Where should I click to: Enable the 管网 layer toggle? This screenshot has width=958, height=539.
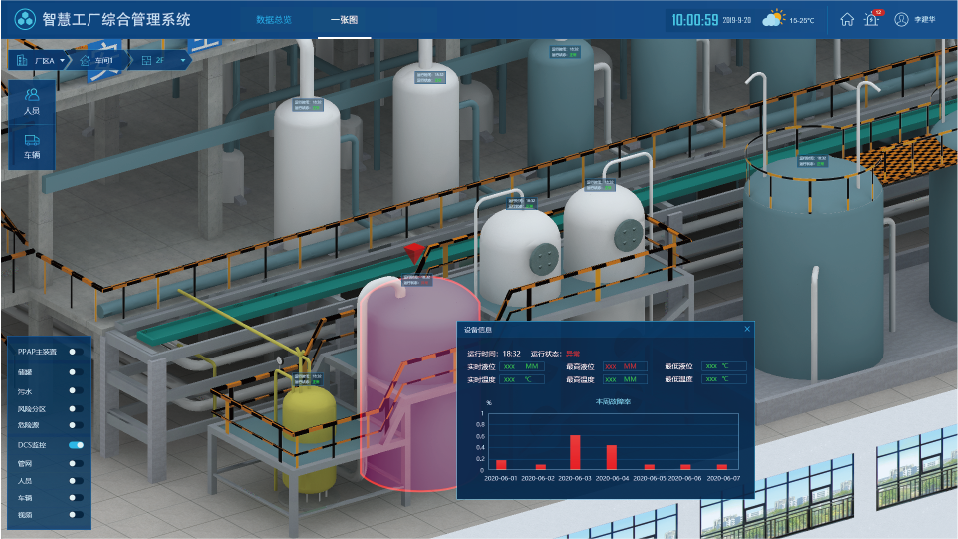(75, 463)
